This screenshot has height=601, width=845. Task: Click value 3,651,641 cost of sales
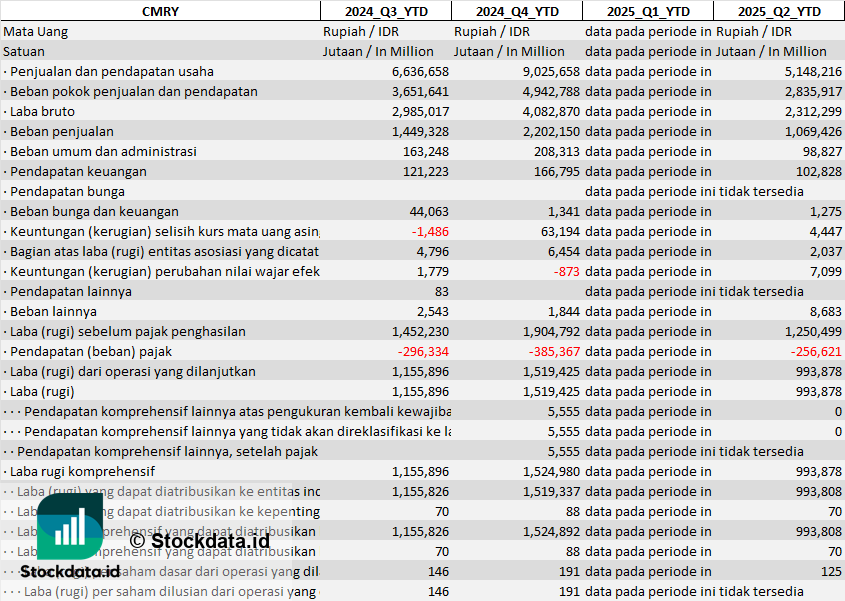[x=420, y=92]
